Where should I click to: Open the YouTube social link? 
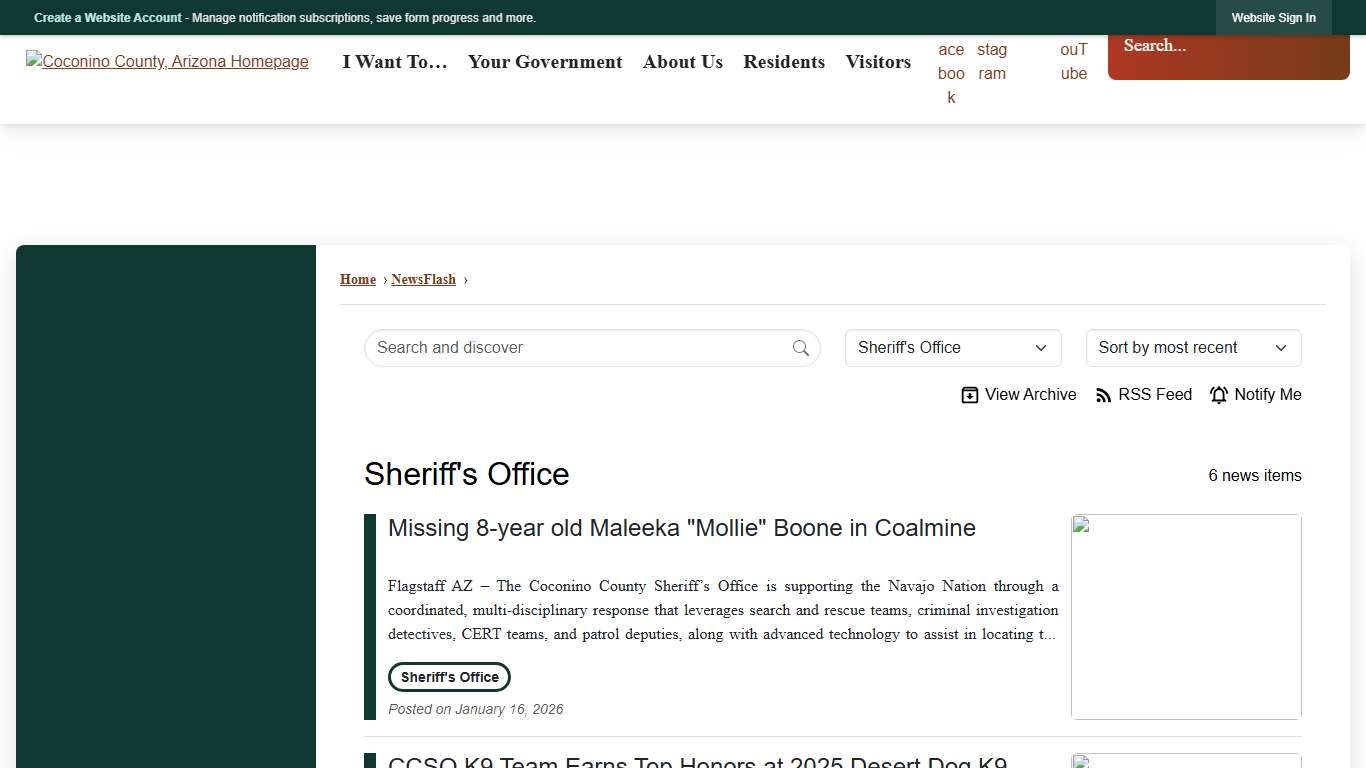pyautogui.click(x=1073, y=61)
